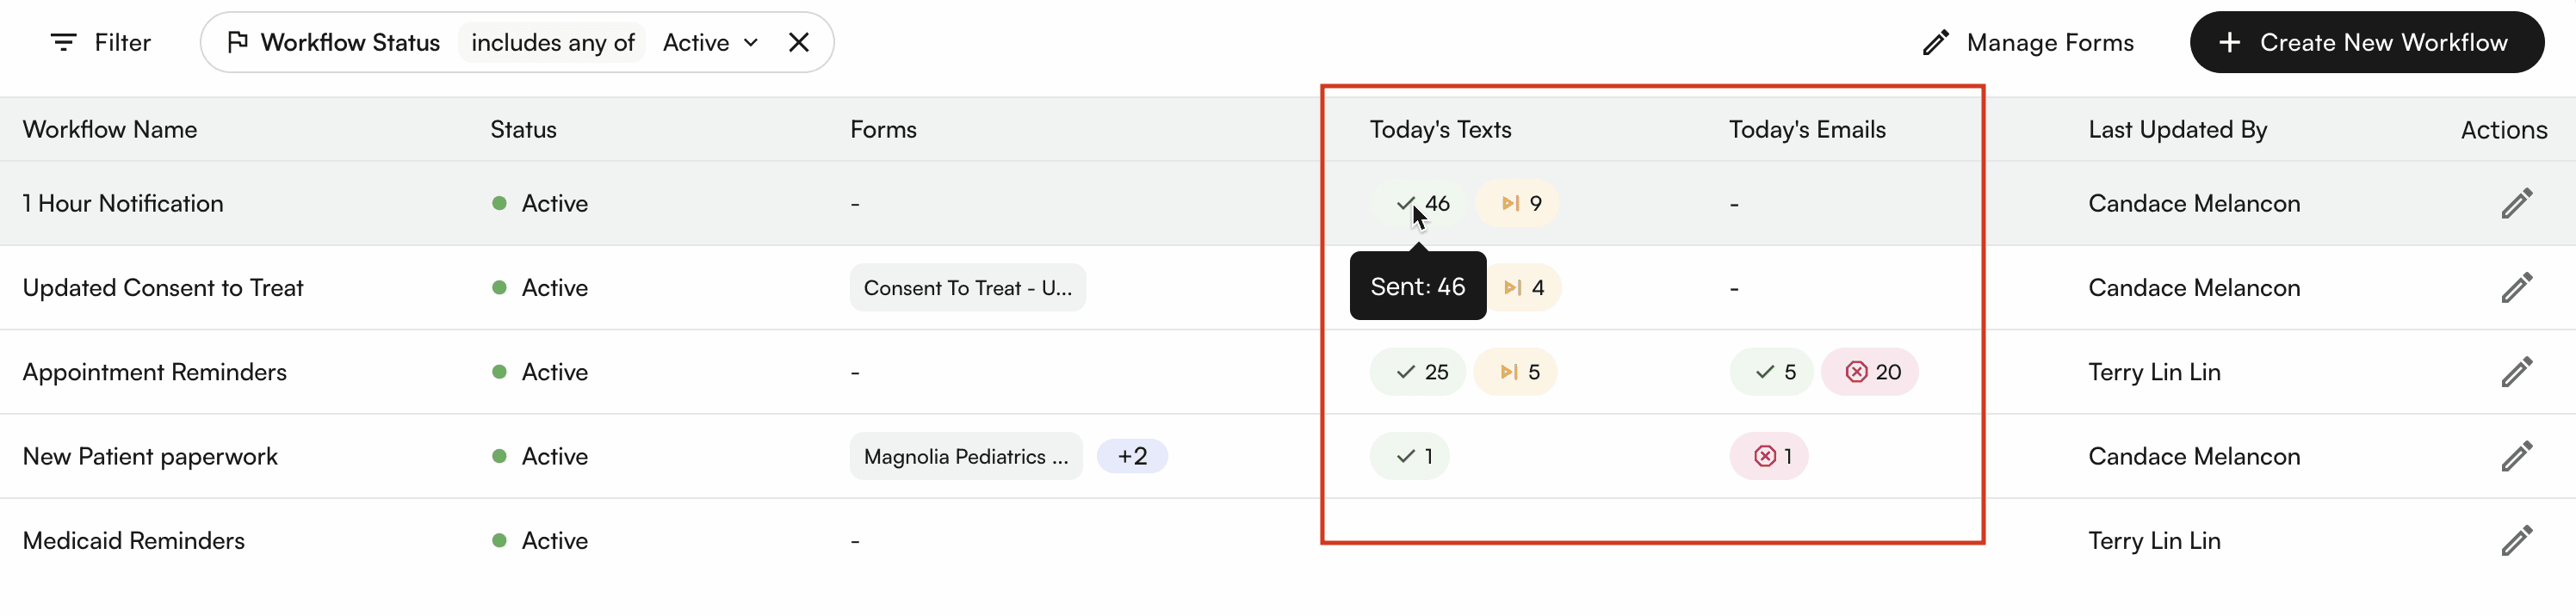The height and width of the screenshot is (616, 2576).
Task: Click the Status column header
Action: pyautogui.click(x=523, y=129)
